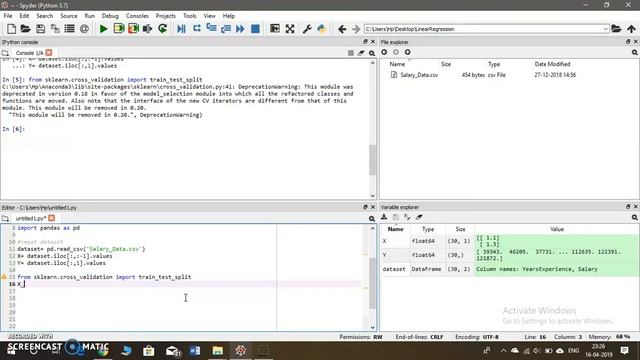Select the Console 1/A tab
The image size is (640, 360).
tap(29, 53)
